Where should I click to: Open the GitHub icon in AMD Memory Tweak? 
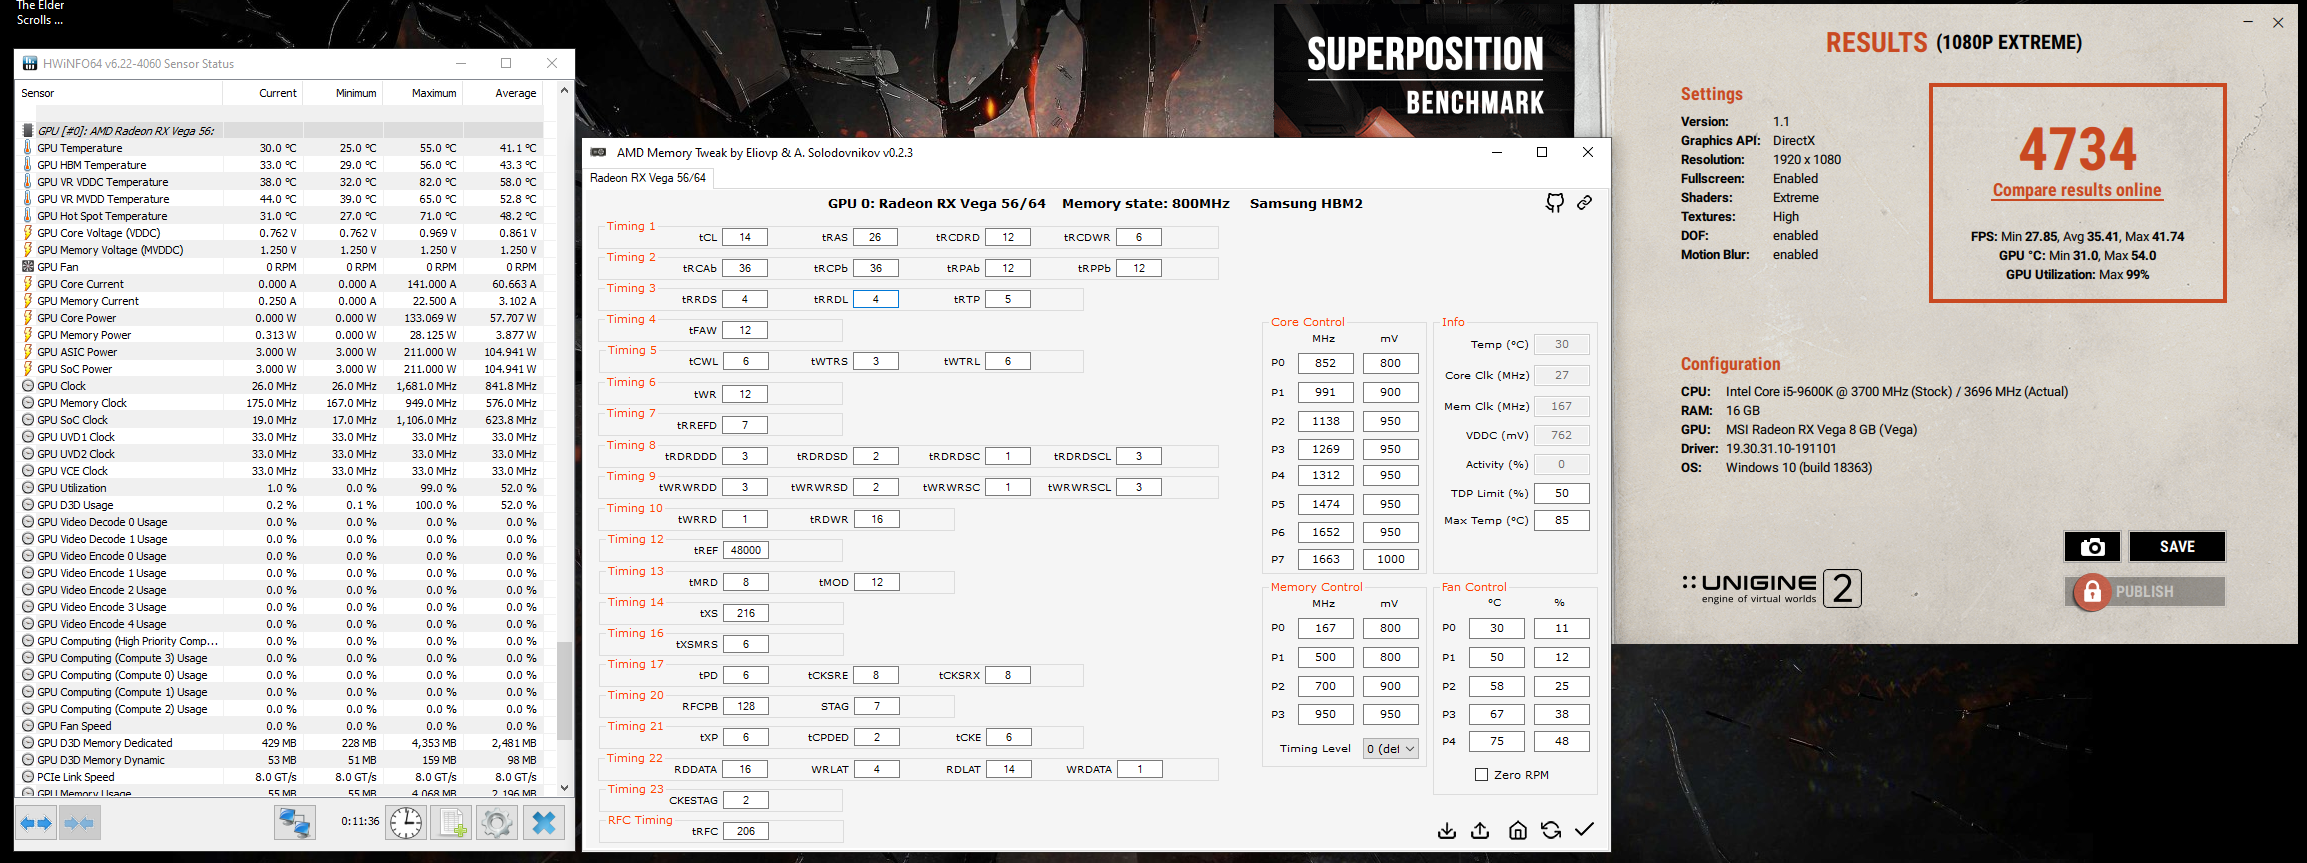tap(1554, 203)
